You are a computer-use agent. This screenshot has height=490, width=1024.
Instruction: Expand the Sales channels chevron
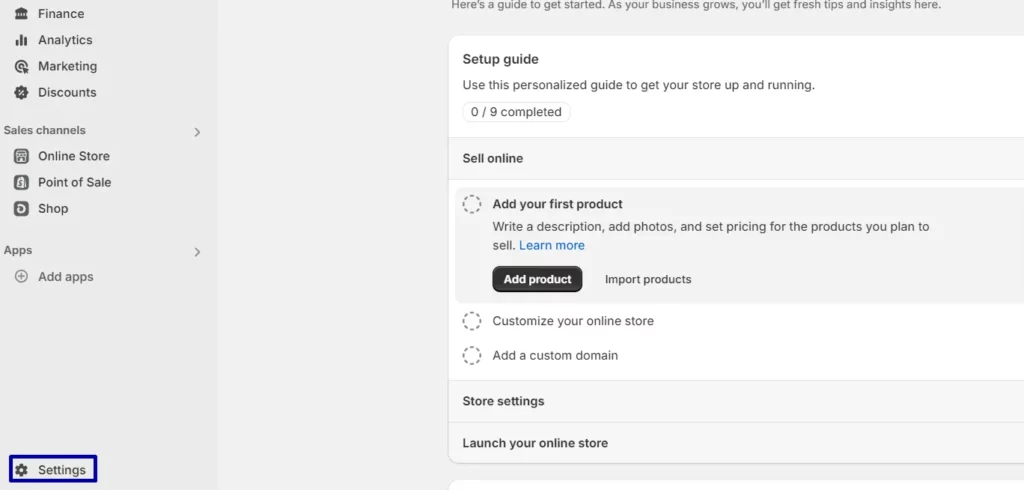tap(197, 132)
